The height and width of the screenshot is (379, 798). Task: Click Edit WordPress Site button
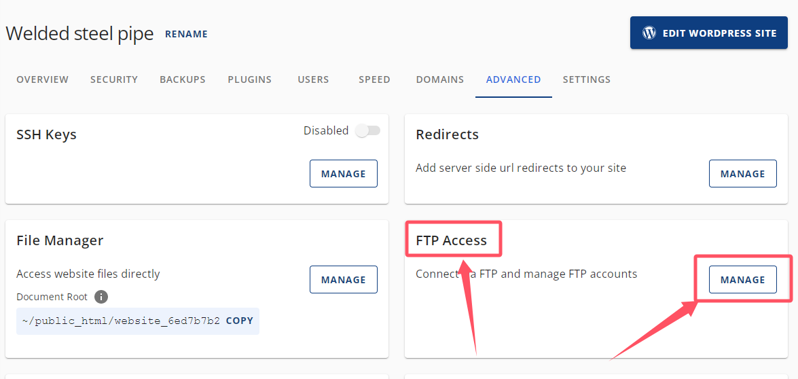[x=709, y=33]
